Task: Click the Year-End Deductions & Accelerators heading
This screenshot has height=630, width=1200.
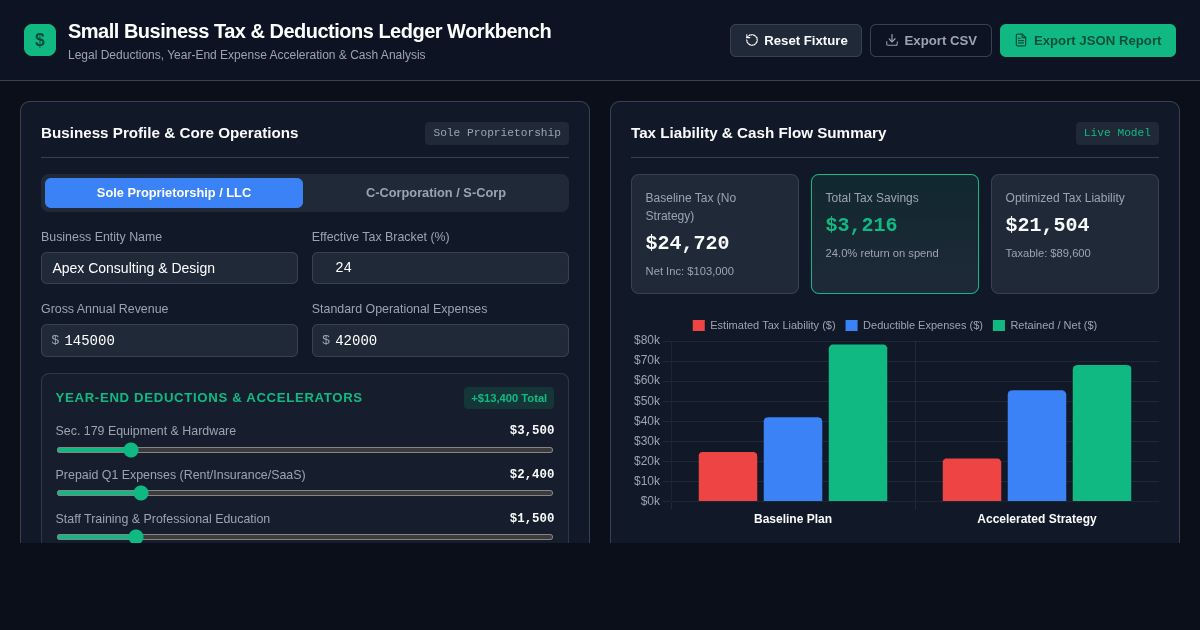Action: [x=209, y=398]
